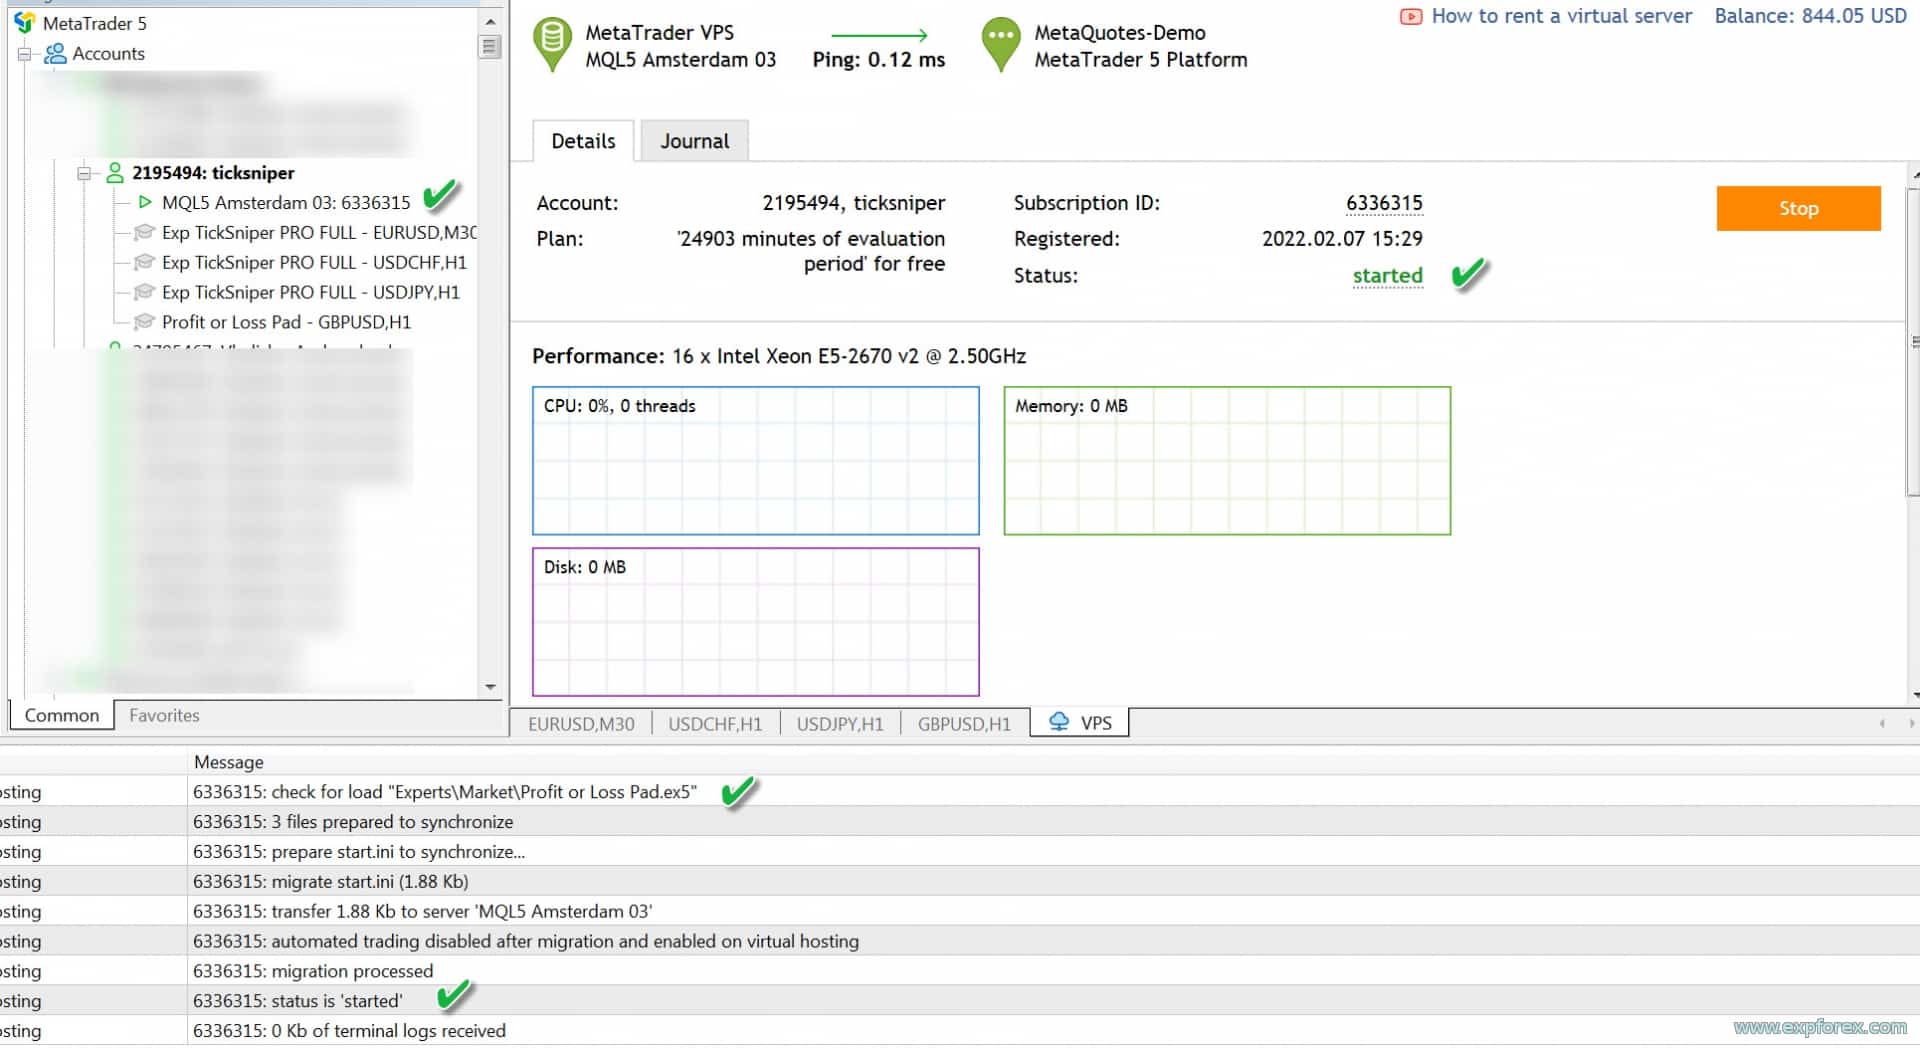
Task: Switch to the GBPUSD,H1 chart tab
Action: (964, 723)
